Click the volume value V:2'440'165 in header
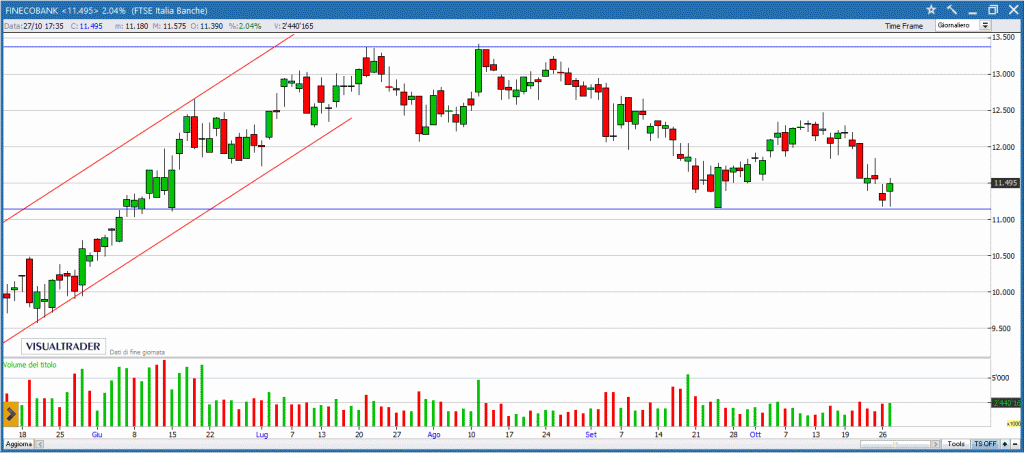This screenshot has width=1024, height=453. tap(293, 26)
